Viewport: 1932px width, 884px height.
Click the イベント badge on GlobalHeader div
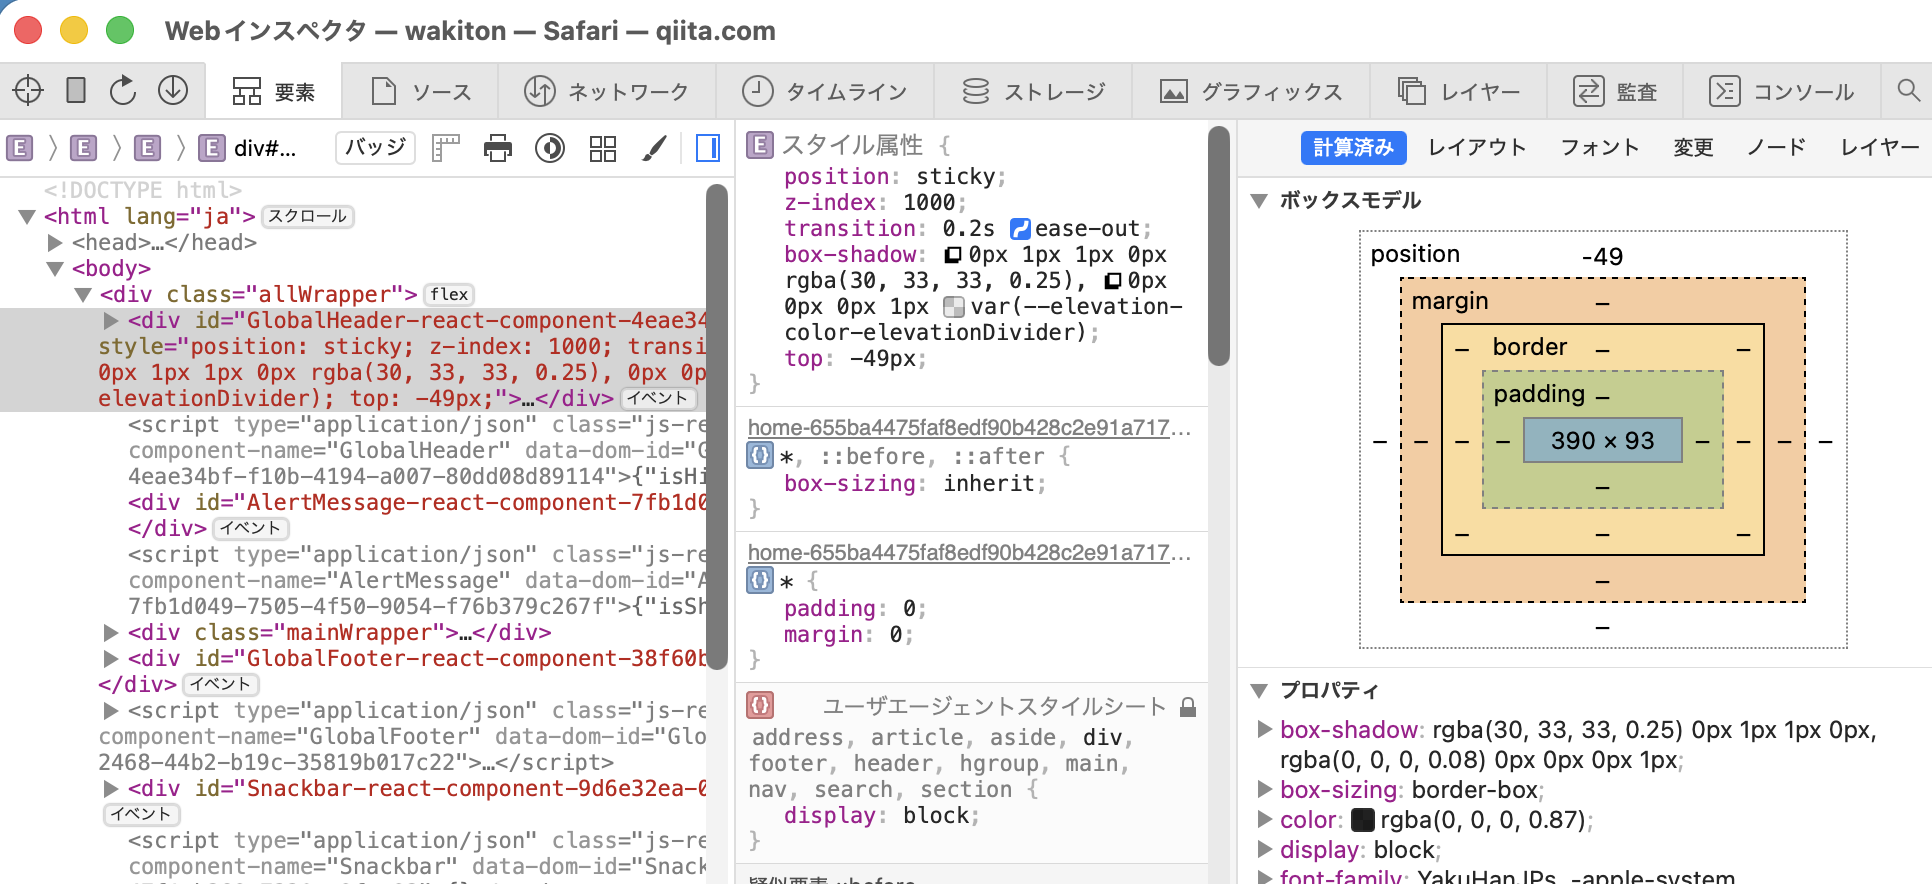(x=658, y=398)
